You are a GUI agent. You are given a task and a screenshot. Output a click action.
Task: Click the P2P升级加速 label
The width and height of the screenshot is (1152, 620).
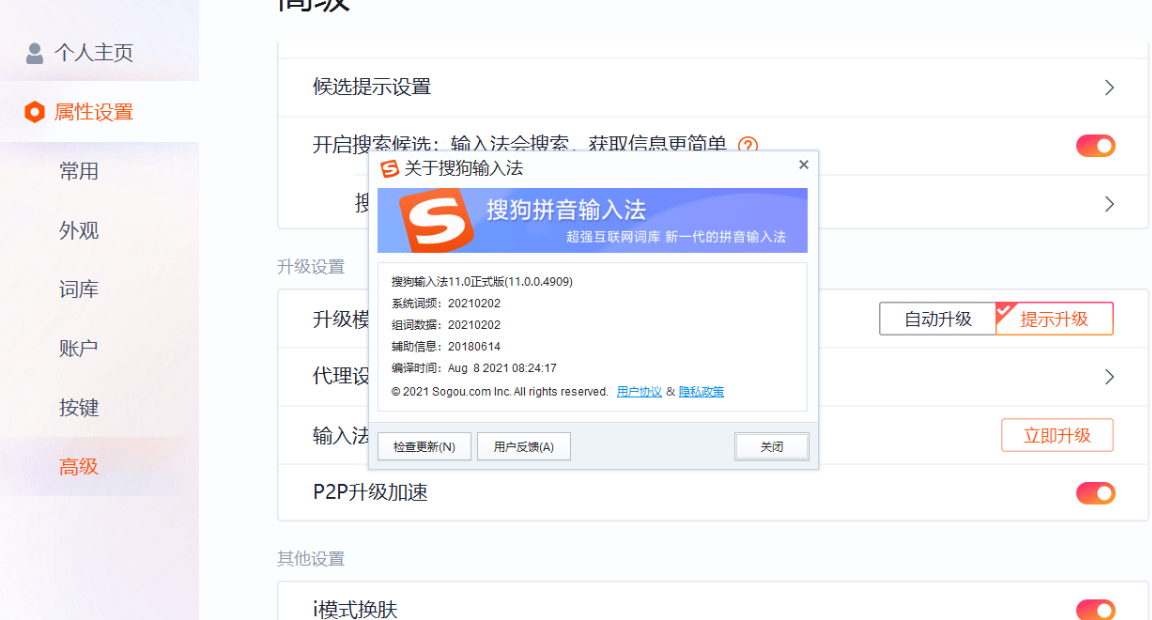coord(370,492)
